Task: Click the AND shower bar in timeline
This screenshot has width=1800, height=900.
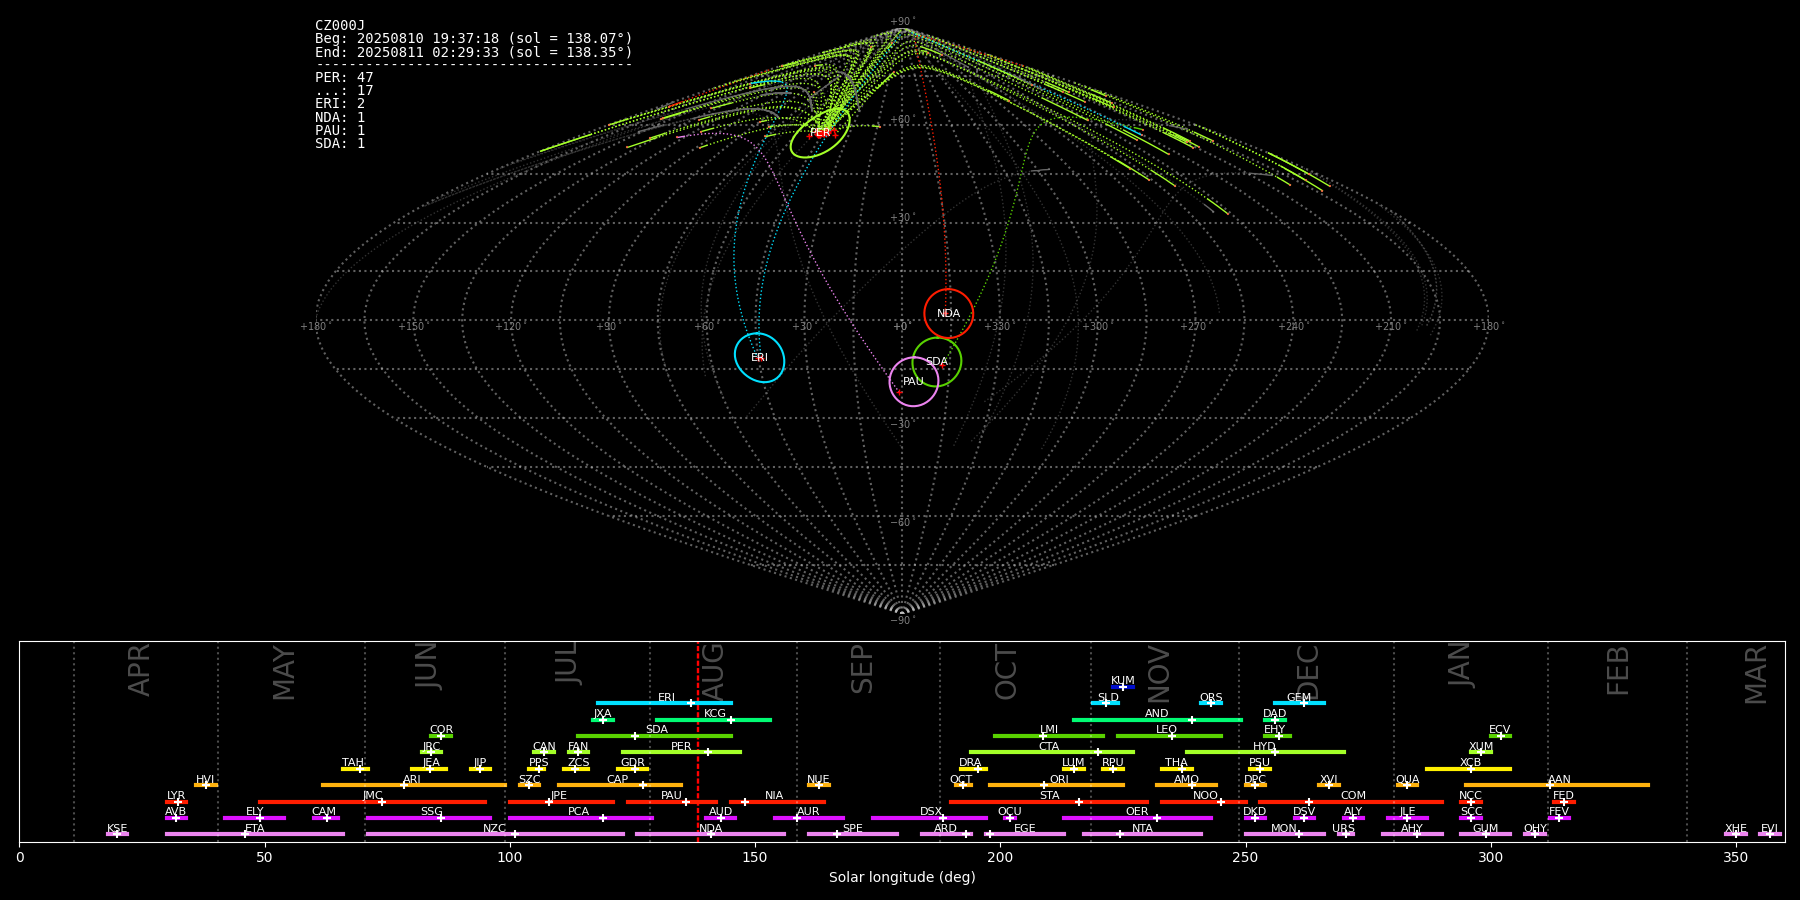Action: 1157,719
